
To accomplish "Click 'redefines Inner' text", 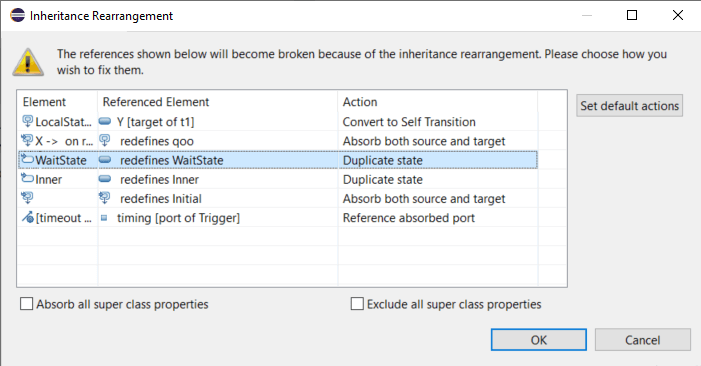I will [160, 179].
